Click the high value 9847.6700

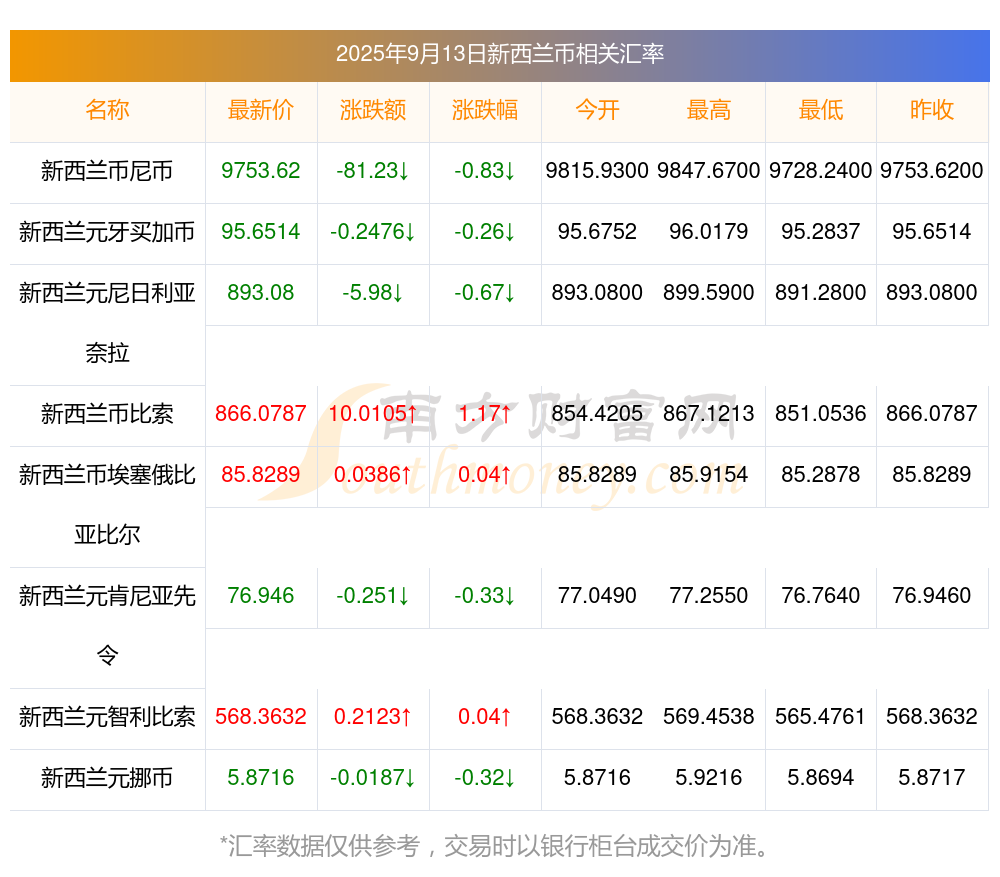point(709,171)
